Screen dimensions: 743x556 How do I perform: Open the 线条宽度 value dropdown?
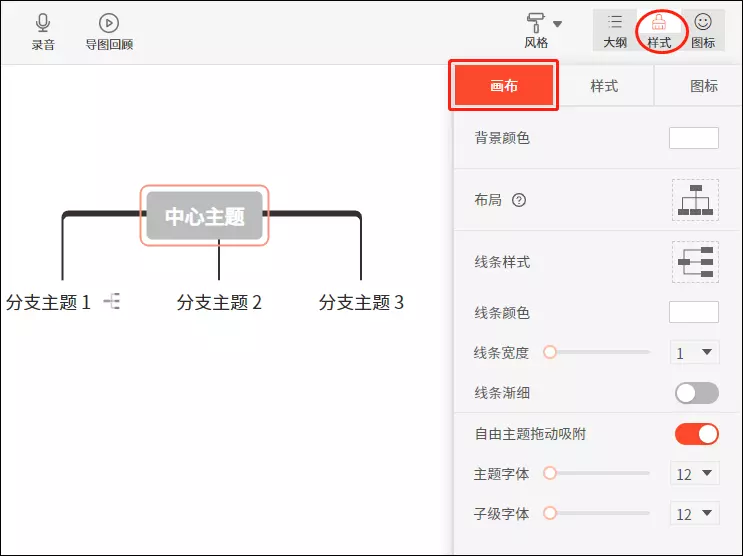pyautogui.click(x=694, y=353)
